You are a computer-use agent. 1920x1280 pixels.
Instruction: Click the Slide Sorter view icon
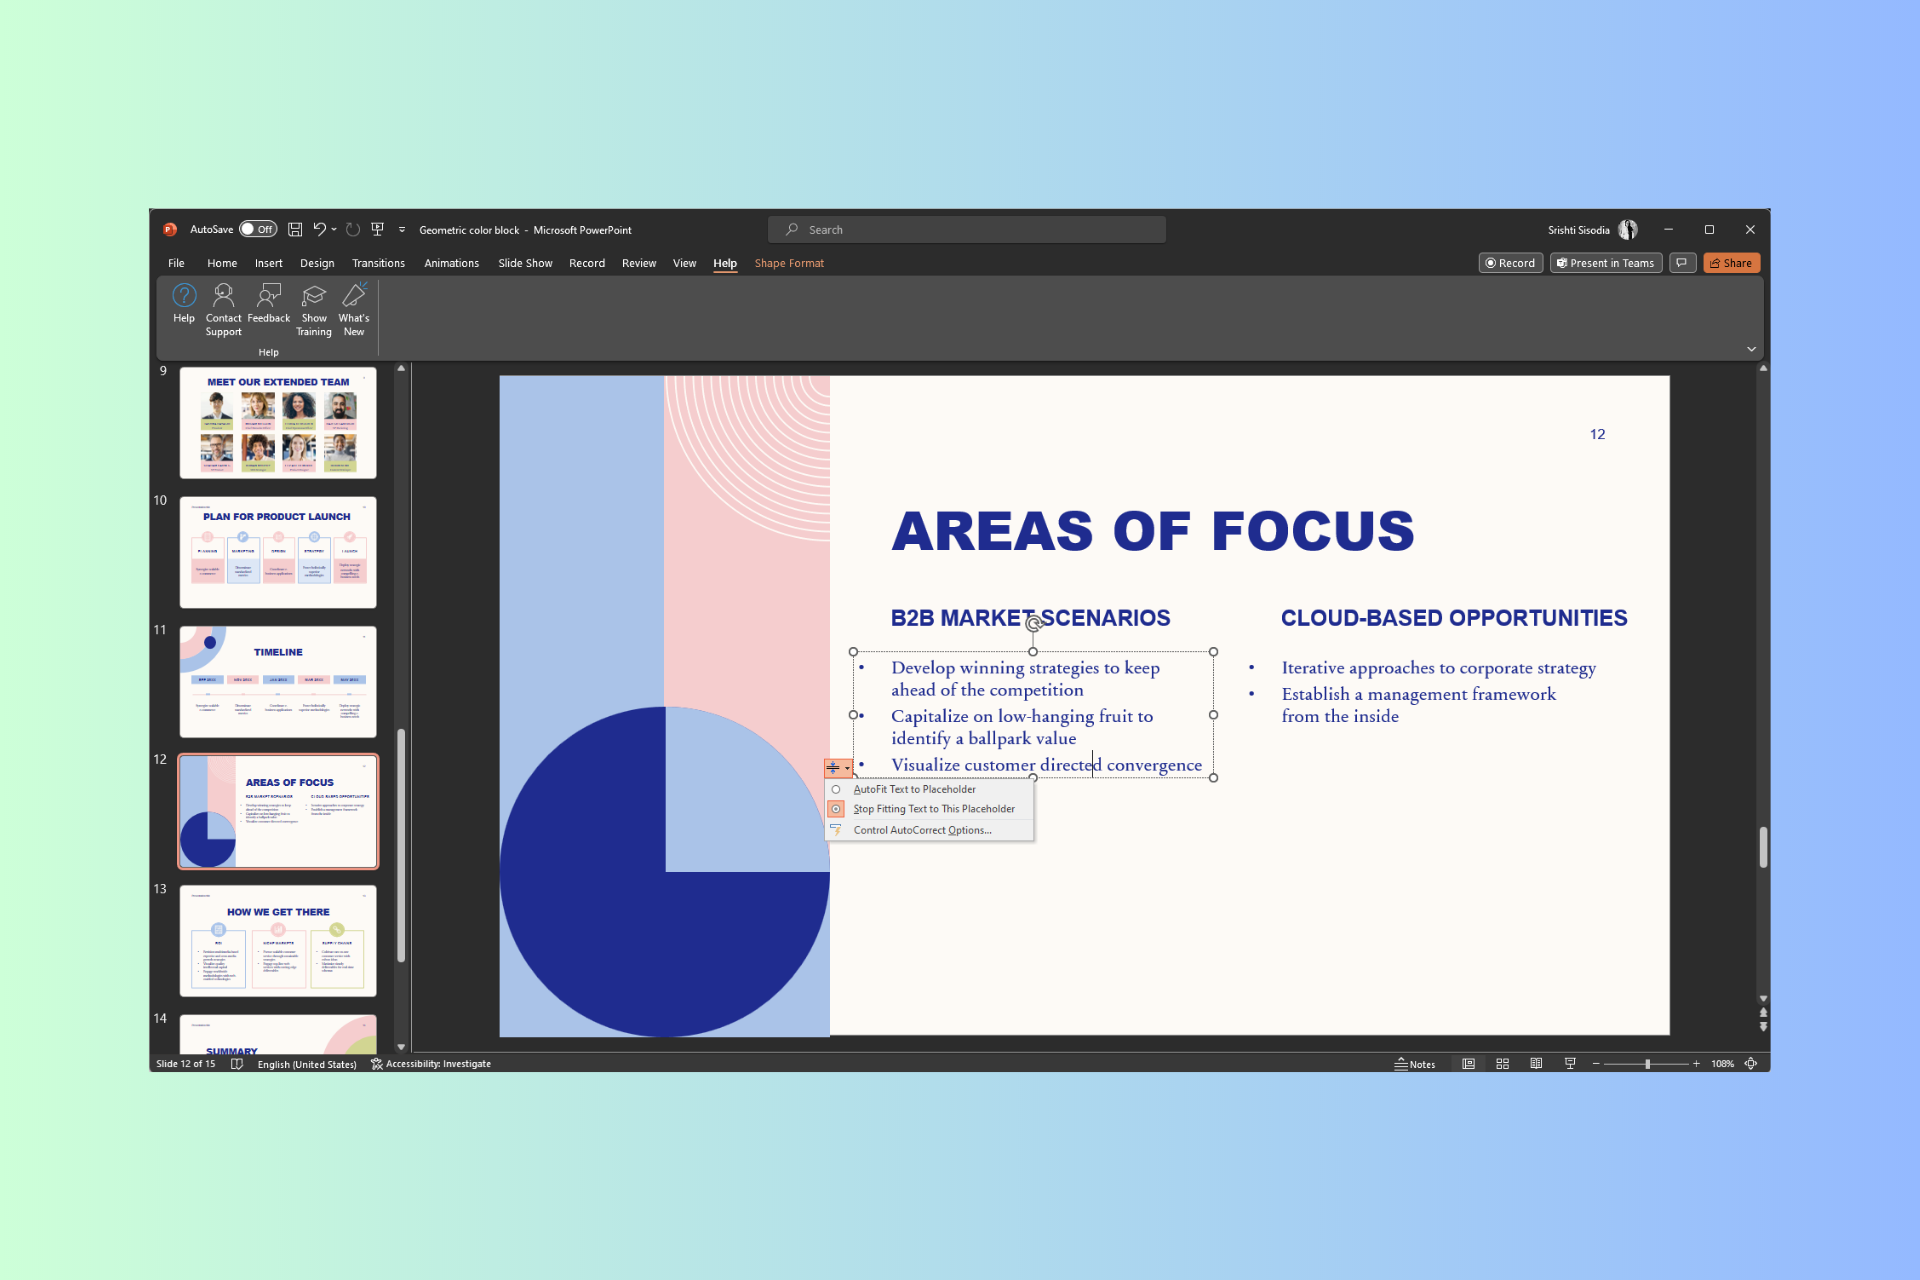coord(1501,1063)
